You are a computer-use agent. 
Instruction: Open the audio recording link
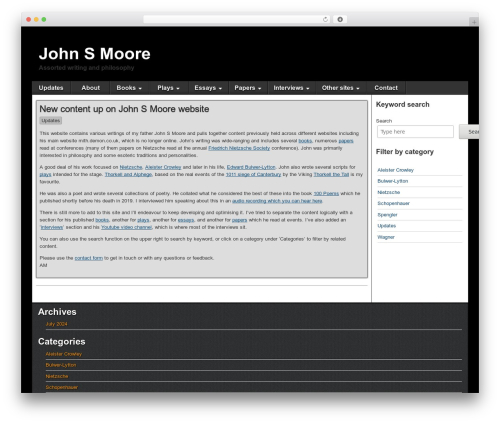277,201
